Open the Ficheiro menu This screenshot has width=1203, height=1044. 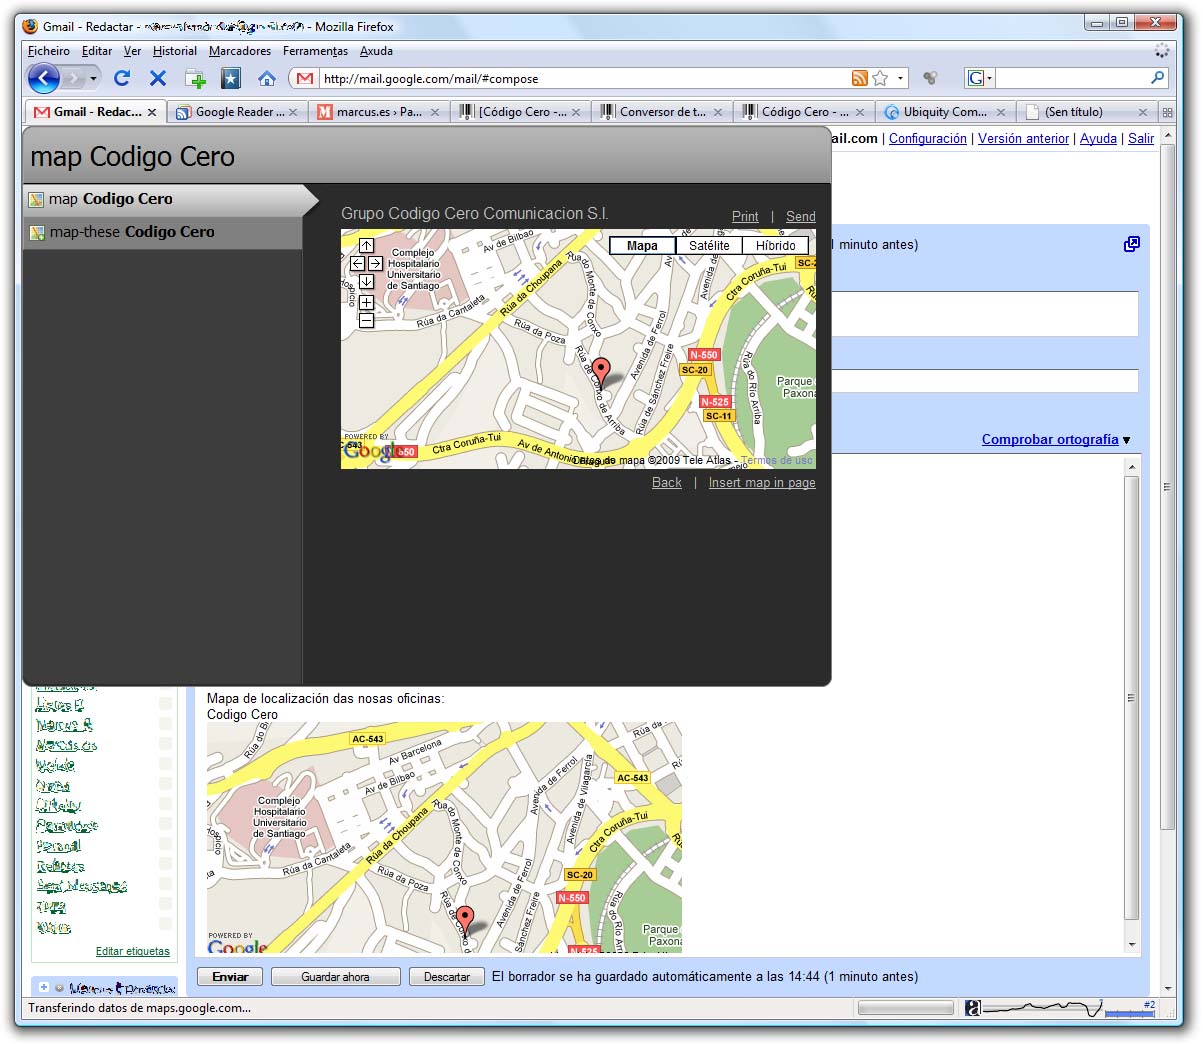tap(49, 51)
